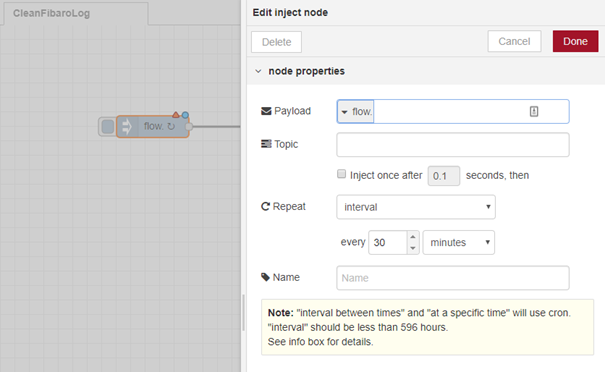605x372 pixels.
Task: Switch to the CleanFibaroLog tab
Action: coord(76,14)
